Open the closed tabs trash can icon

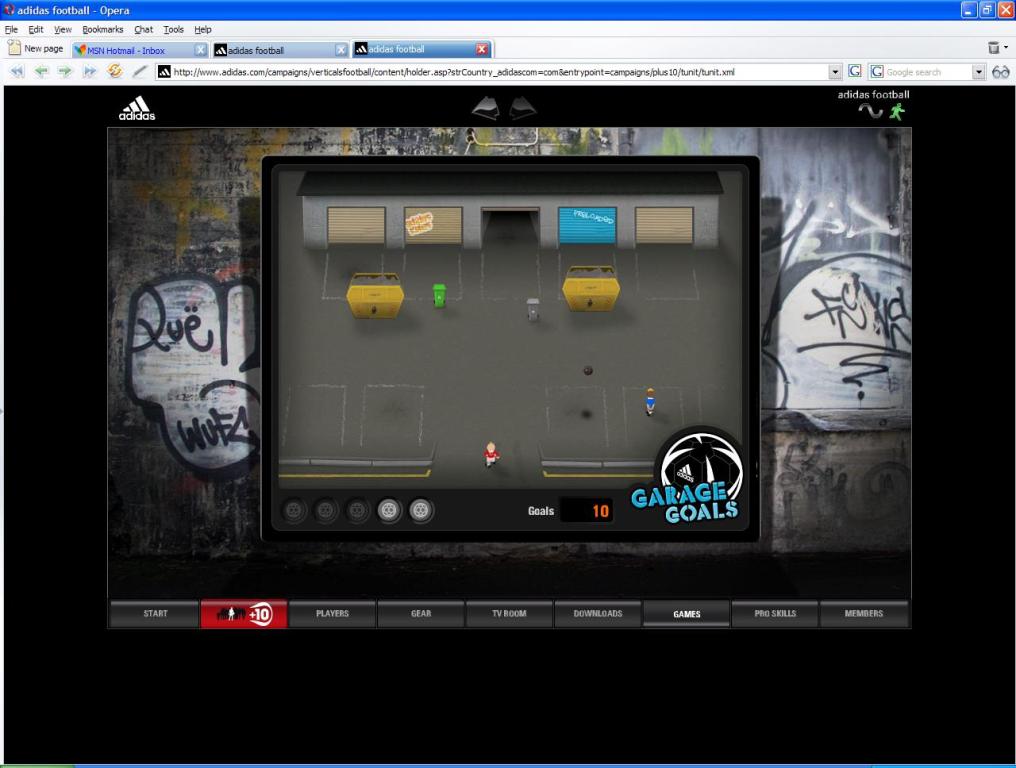pos(993,47)
